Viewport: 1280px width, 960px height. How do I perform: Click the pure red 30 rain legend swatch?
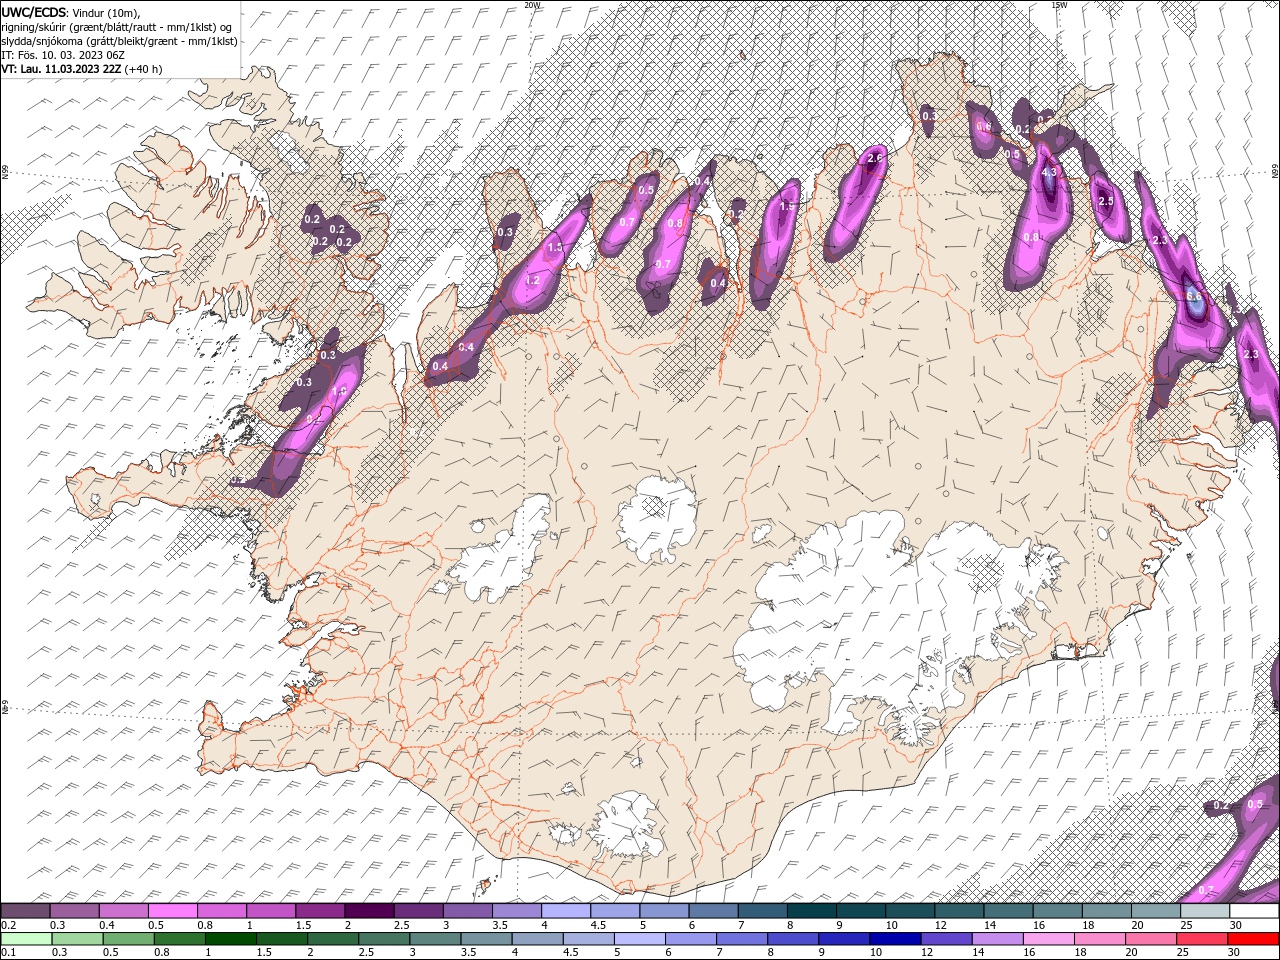click(x=1253, y=939)
